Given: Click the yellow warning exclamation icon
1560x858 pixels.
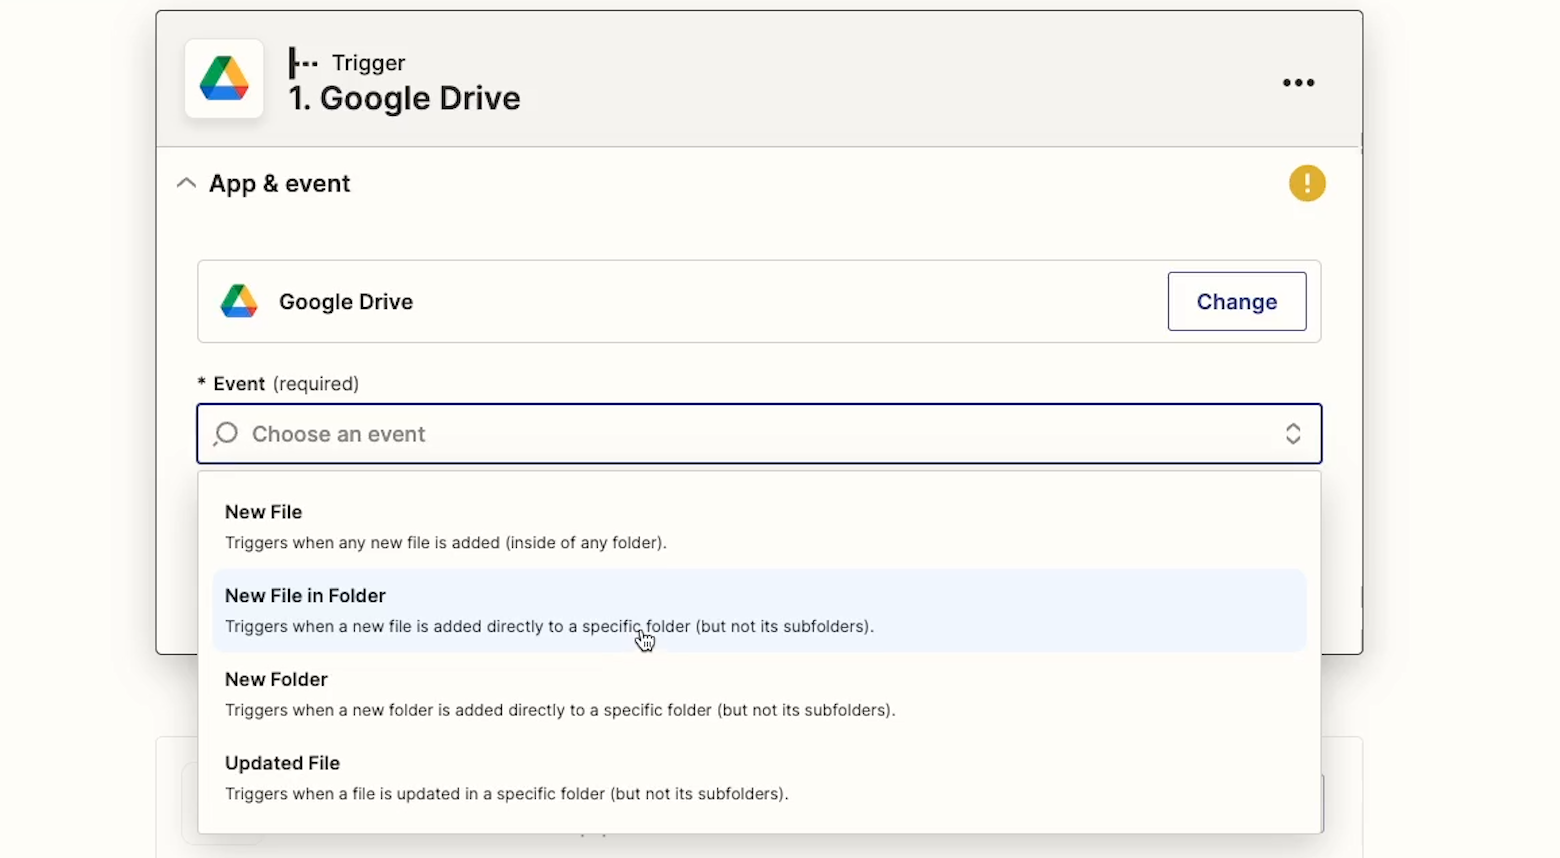Looking at the screenshot, I should click(1307, 183).
